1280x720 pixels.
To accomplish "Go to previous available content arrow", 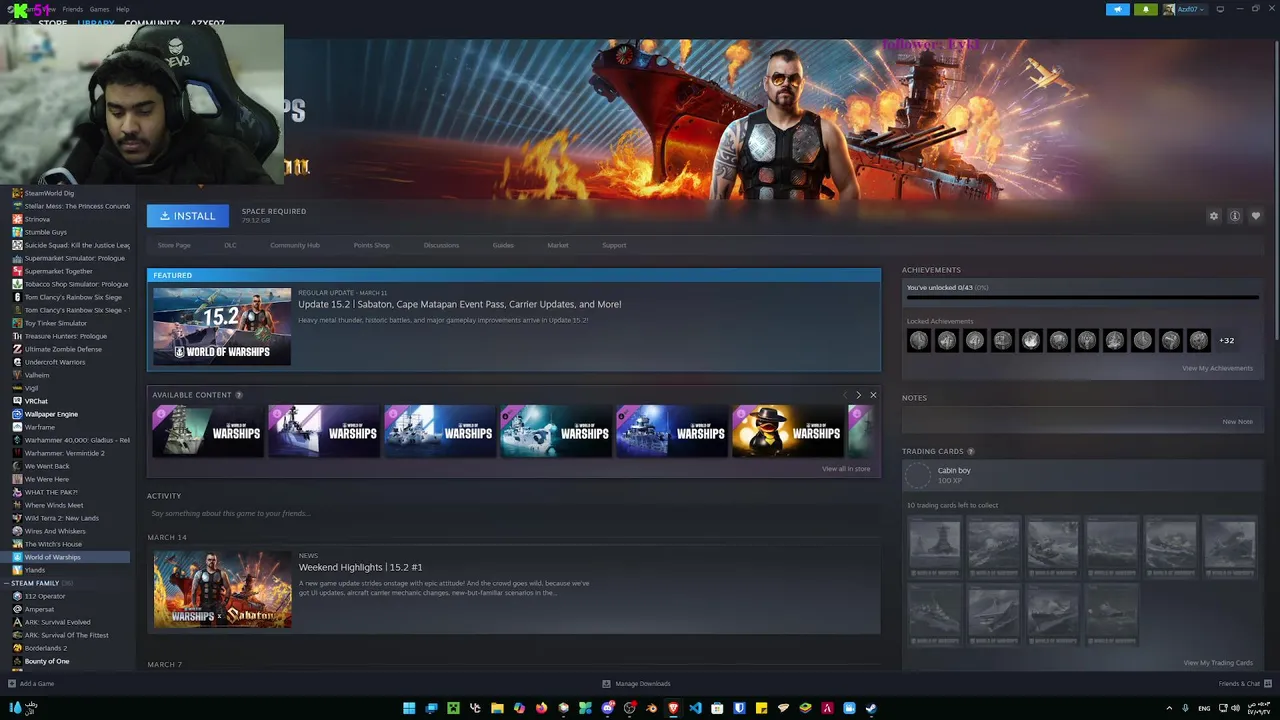I will pyautogui.click(x=844, y=395).
